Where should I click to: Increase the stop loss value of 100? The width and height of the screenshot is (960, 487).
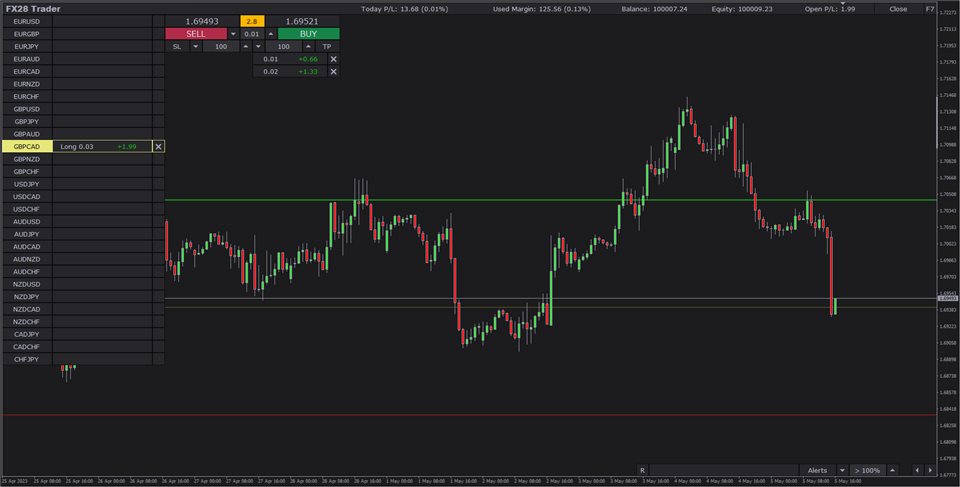point(246,46)
